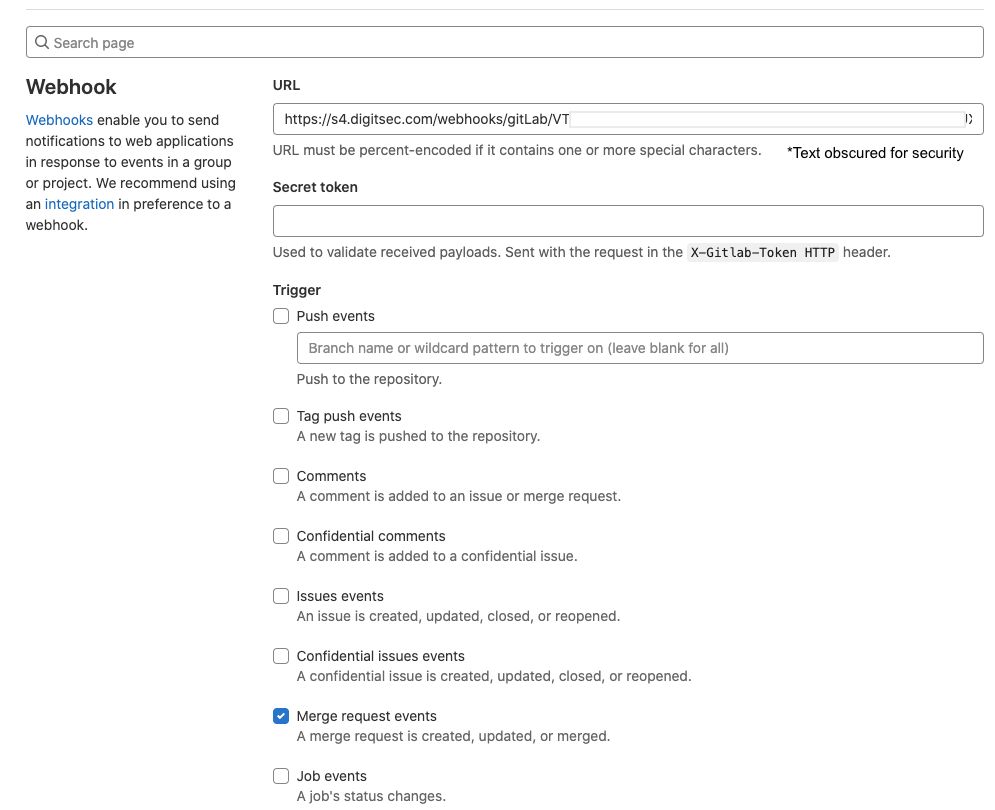
Task: Open the Webhooks documentation link
Action: click(59, 119)
